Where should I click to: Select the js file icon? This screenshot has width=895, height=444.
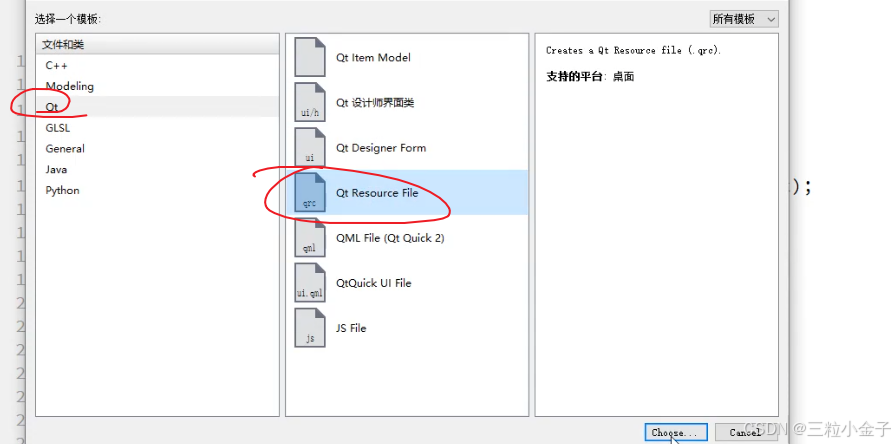[310, 328]
